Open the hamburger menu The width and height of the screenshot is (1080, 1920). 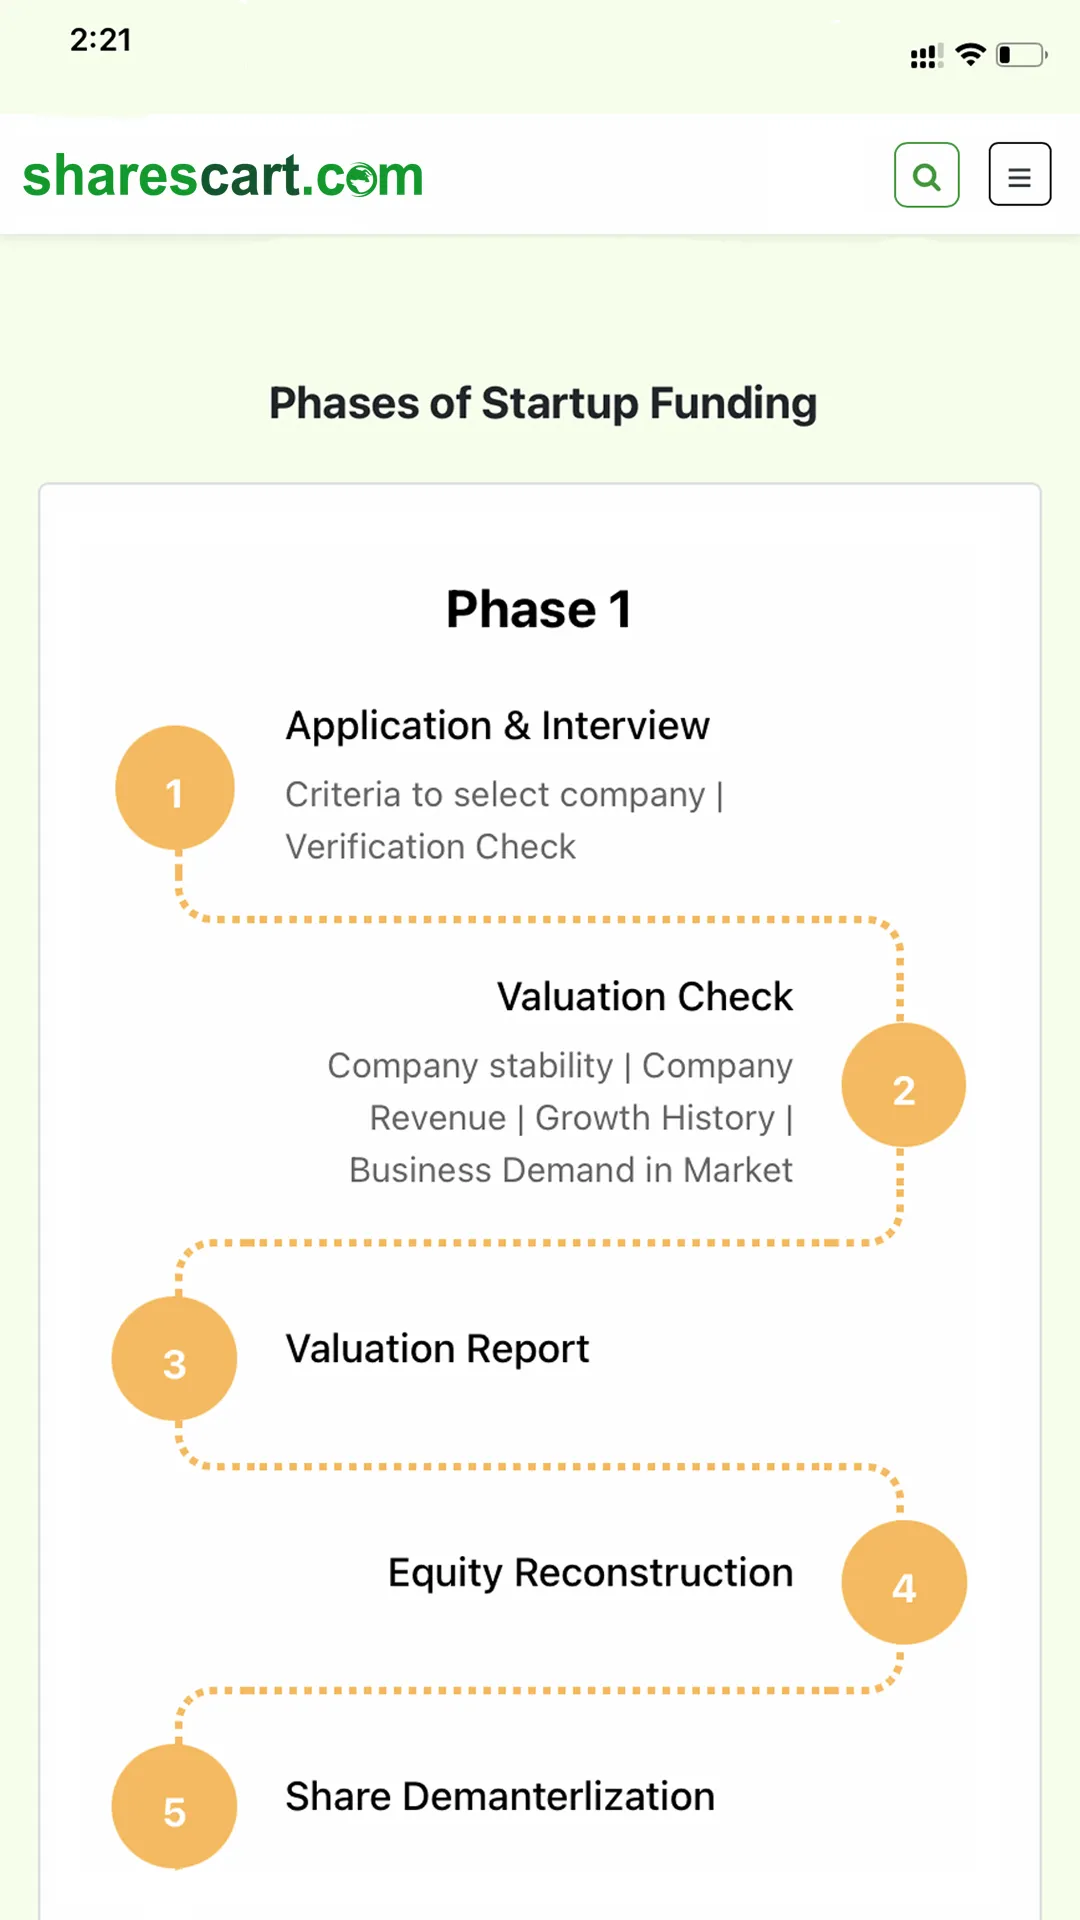click(x=1019, y=175)
